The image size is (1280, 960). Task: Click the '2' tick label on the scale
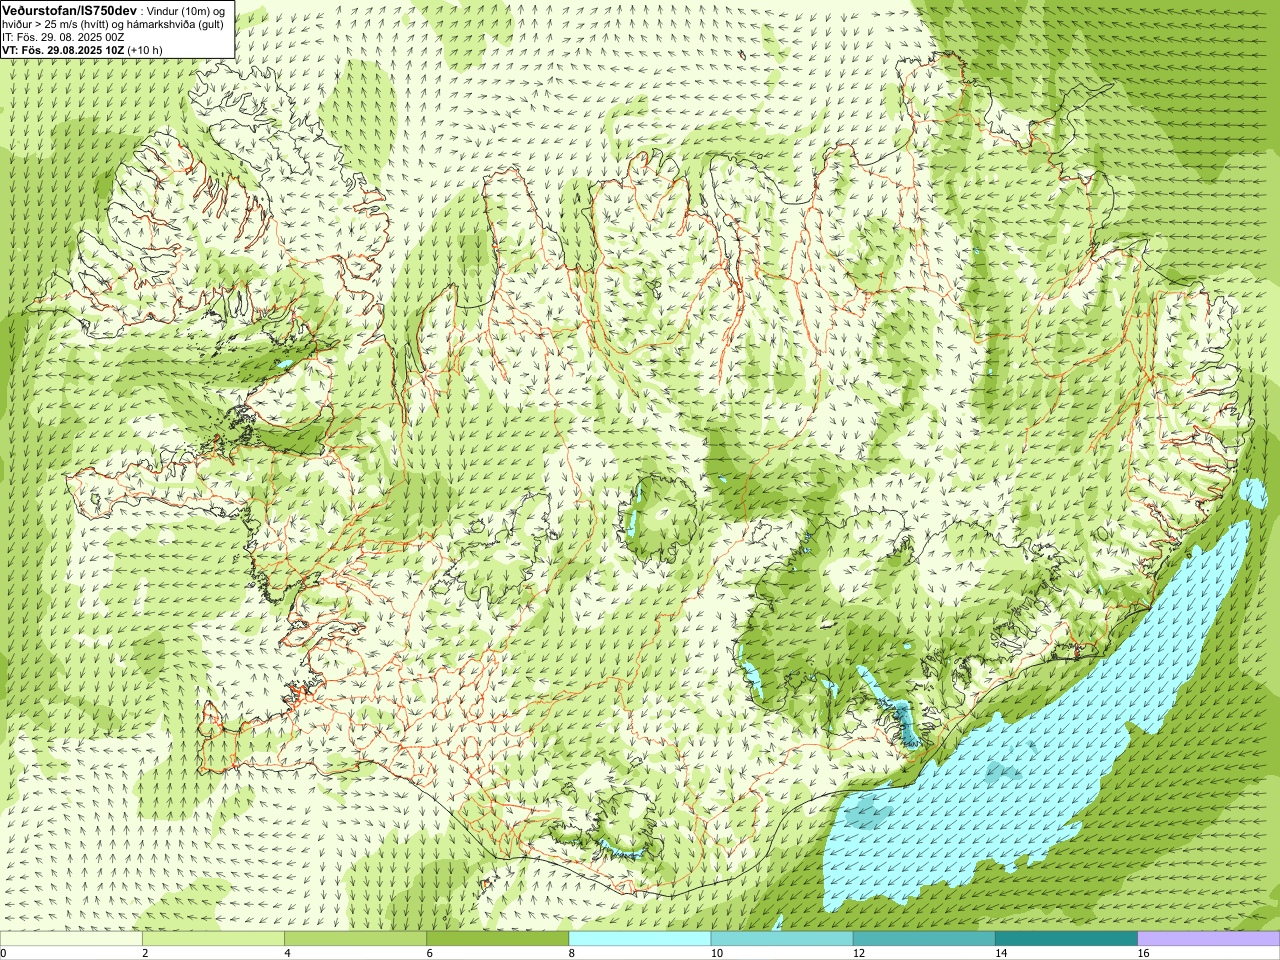pos(145,953)
